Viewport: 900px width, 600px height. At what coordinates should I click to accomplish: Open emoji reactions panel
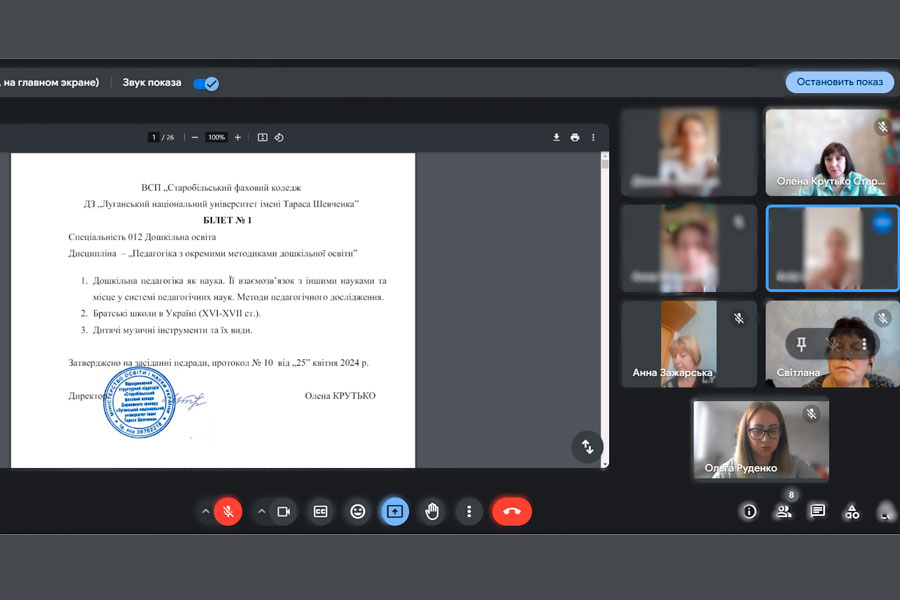pyautogui.click(x=358, y=511)
